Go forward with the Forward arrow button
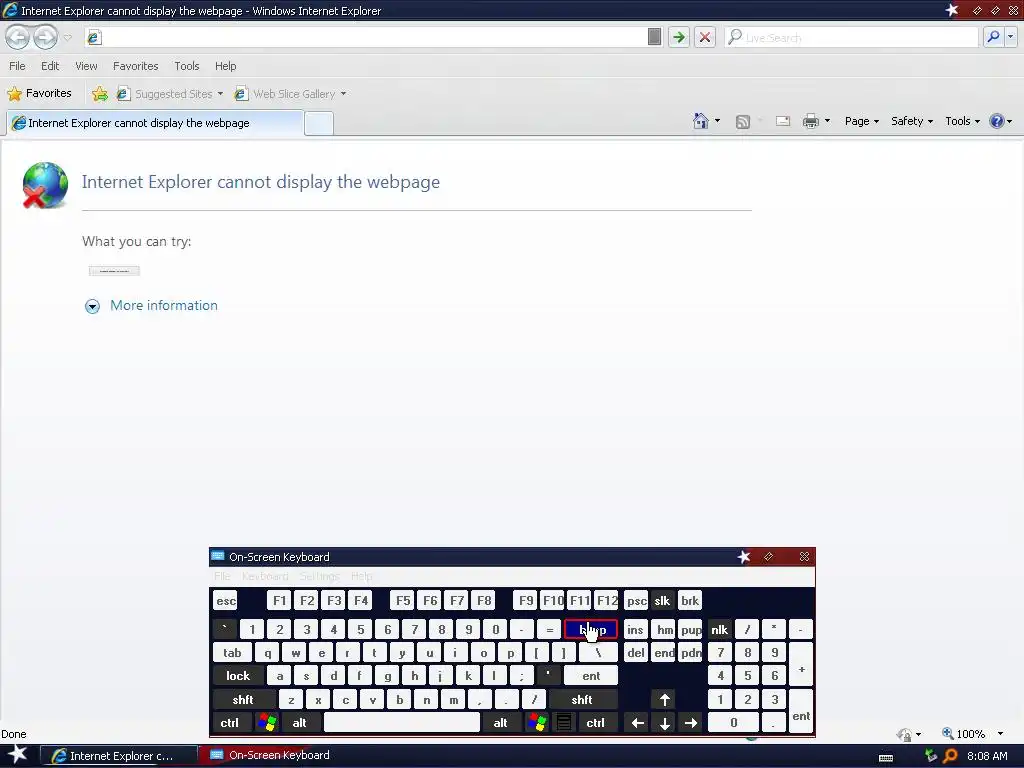1024x768 pixels. tap(45, 37)
